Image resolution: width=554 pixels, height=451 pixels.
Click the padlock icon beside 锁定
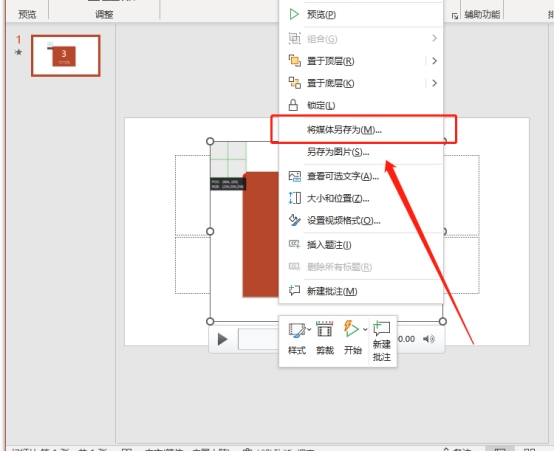point(294,105)
